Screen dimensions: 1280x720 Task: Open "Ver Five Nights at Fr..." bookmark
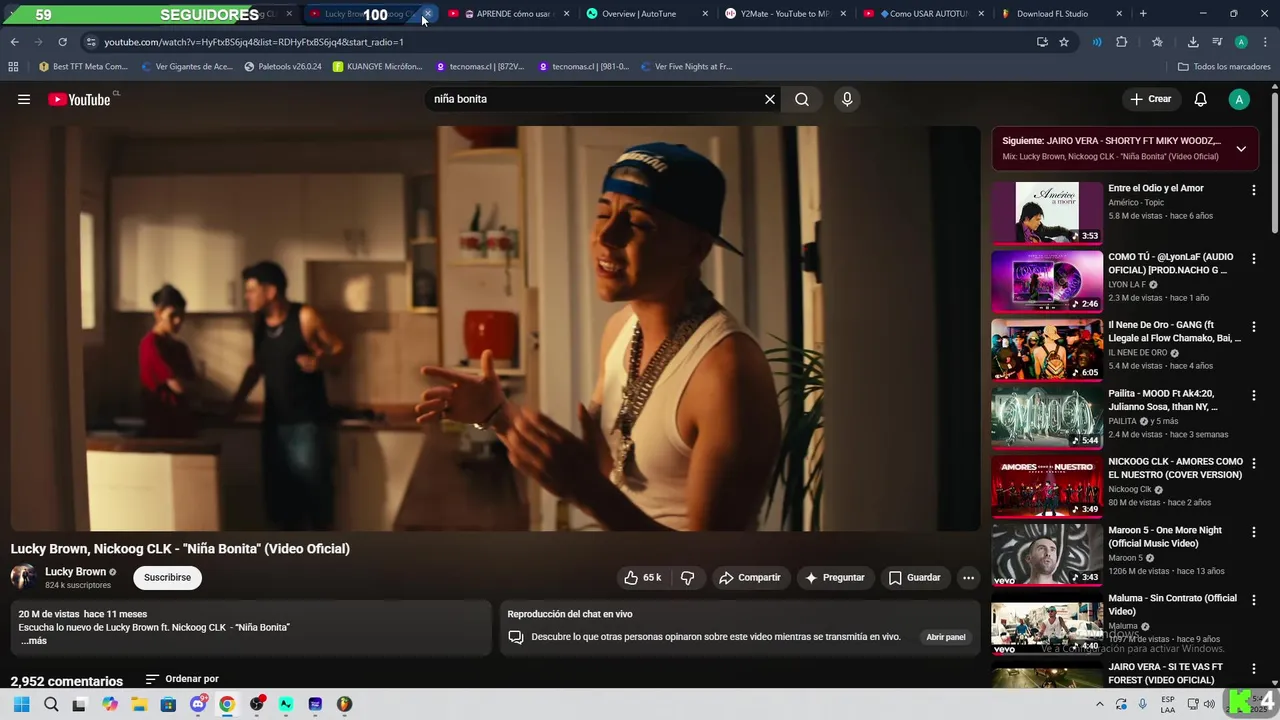(686, 67)
